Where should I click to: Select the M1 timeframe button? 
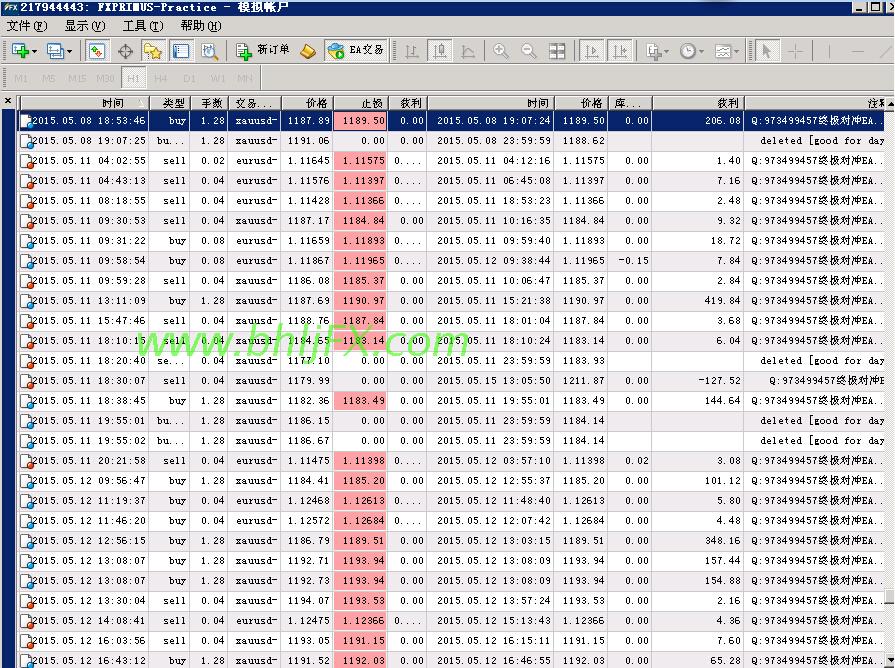(x=21, y=78)
